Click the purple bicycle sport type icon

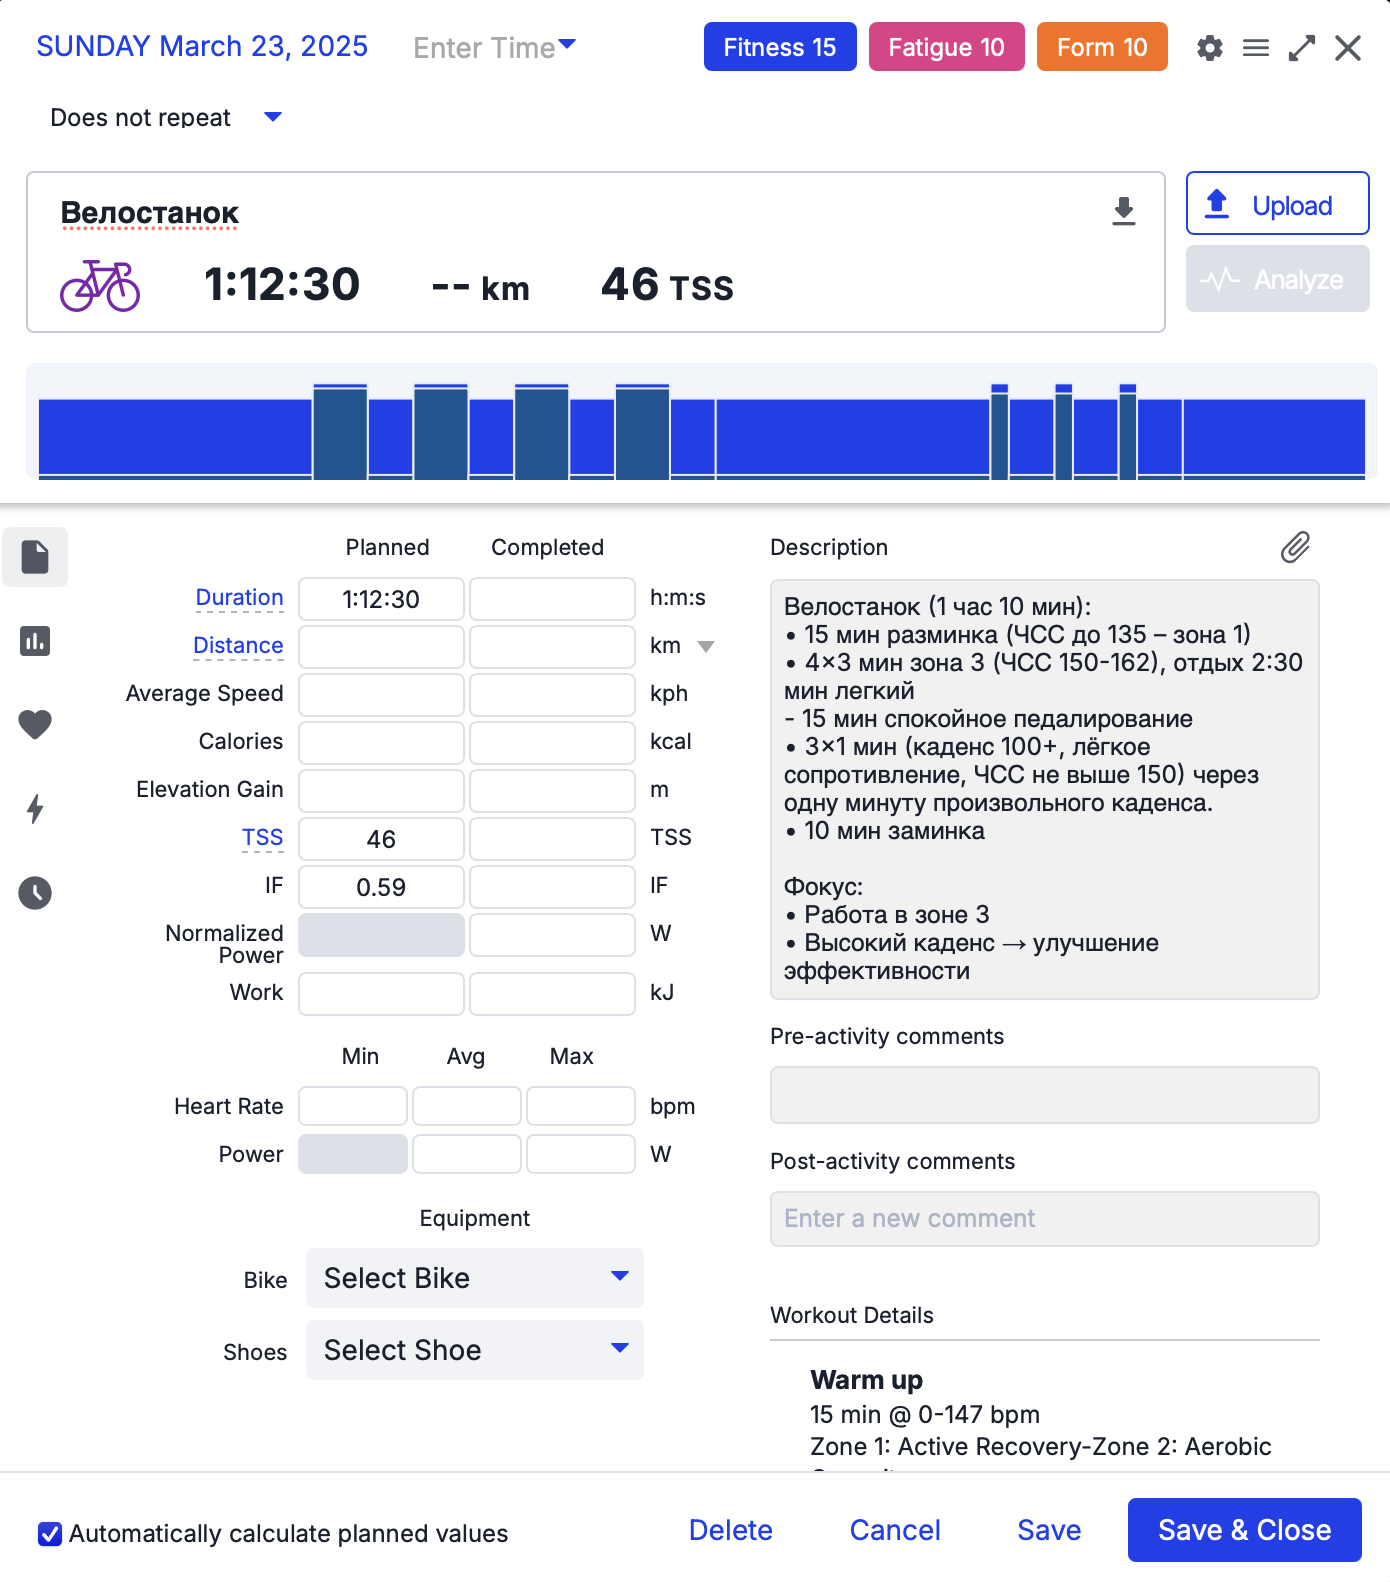click(x=100, y=286)
